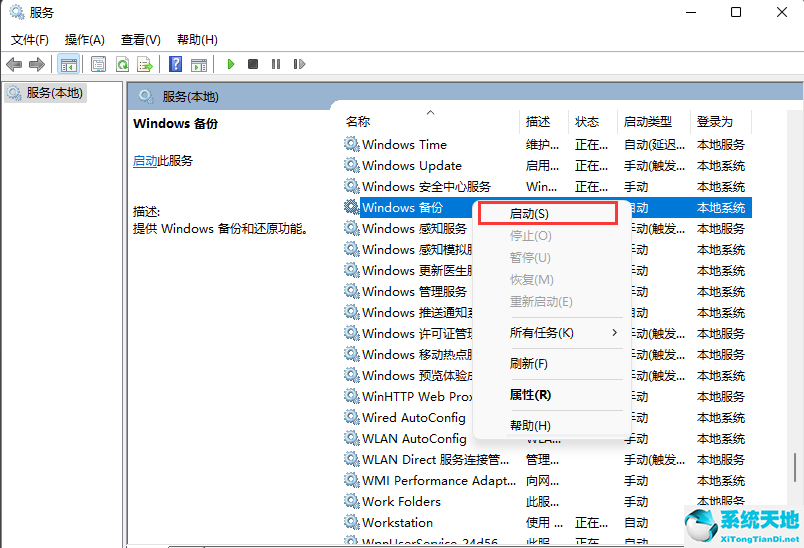Open the Properties toolbar icon
Screen dimensions: 804x548
98,64
